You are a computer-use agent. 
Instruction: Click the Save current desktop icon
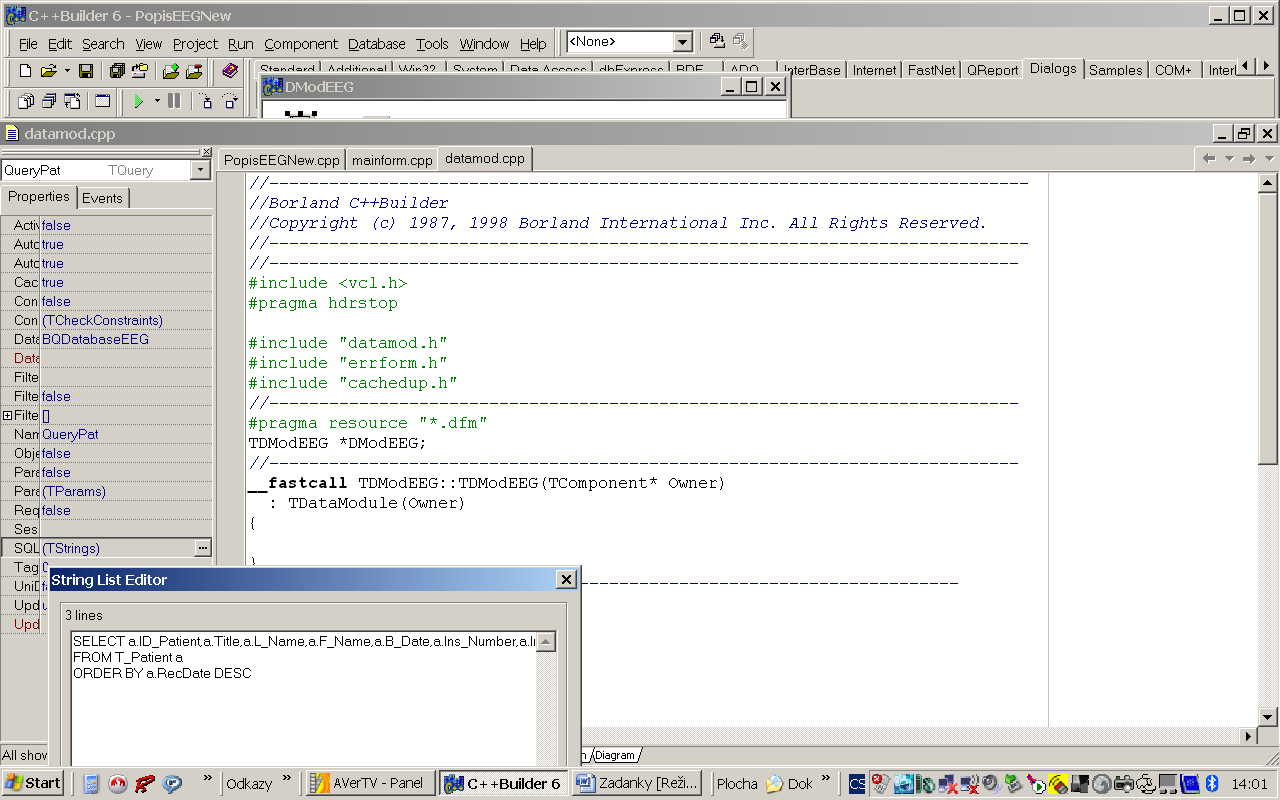click(717, 41)
